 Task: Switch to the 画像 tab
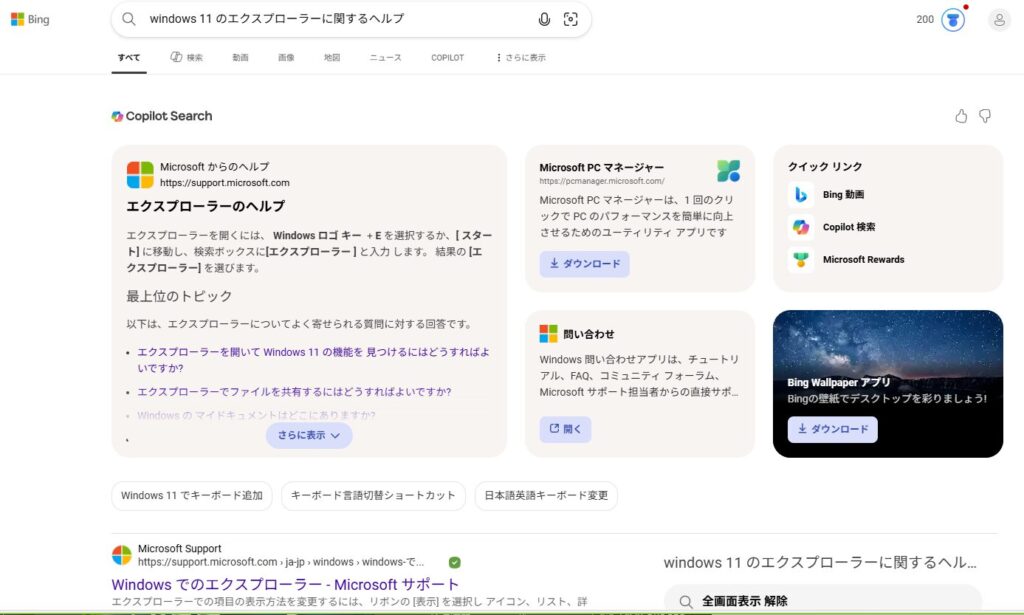tap(286, 57)
